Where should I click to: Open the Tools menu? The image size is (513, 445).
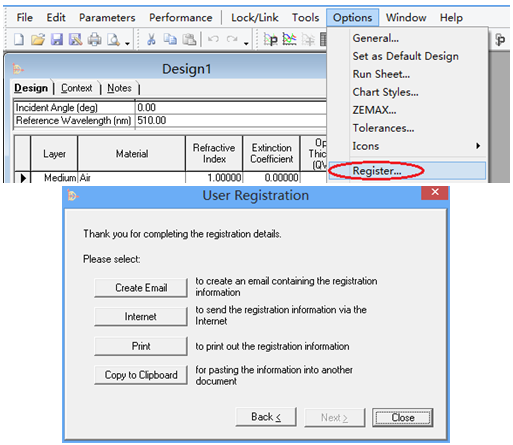(305, 17)
